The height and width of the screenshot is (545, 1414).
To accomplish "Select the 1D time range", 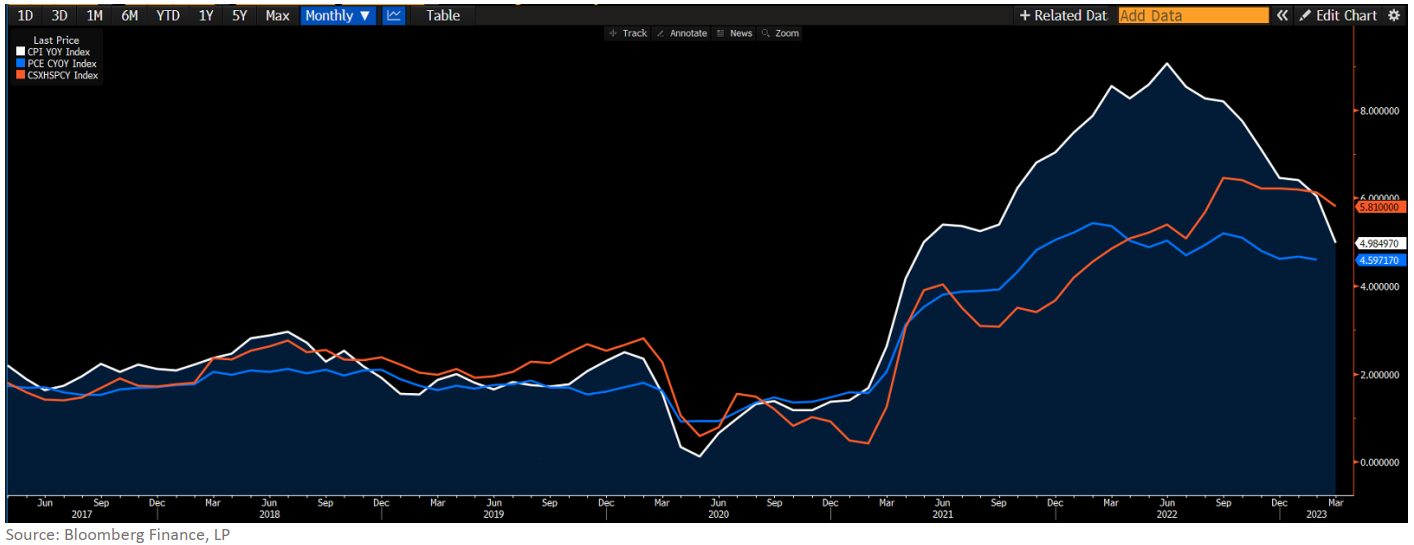I will coord(26,15).
